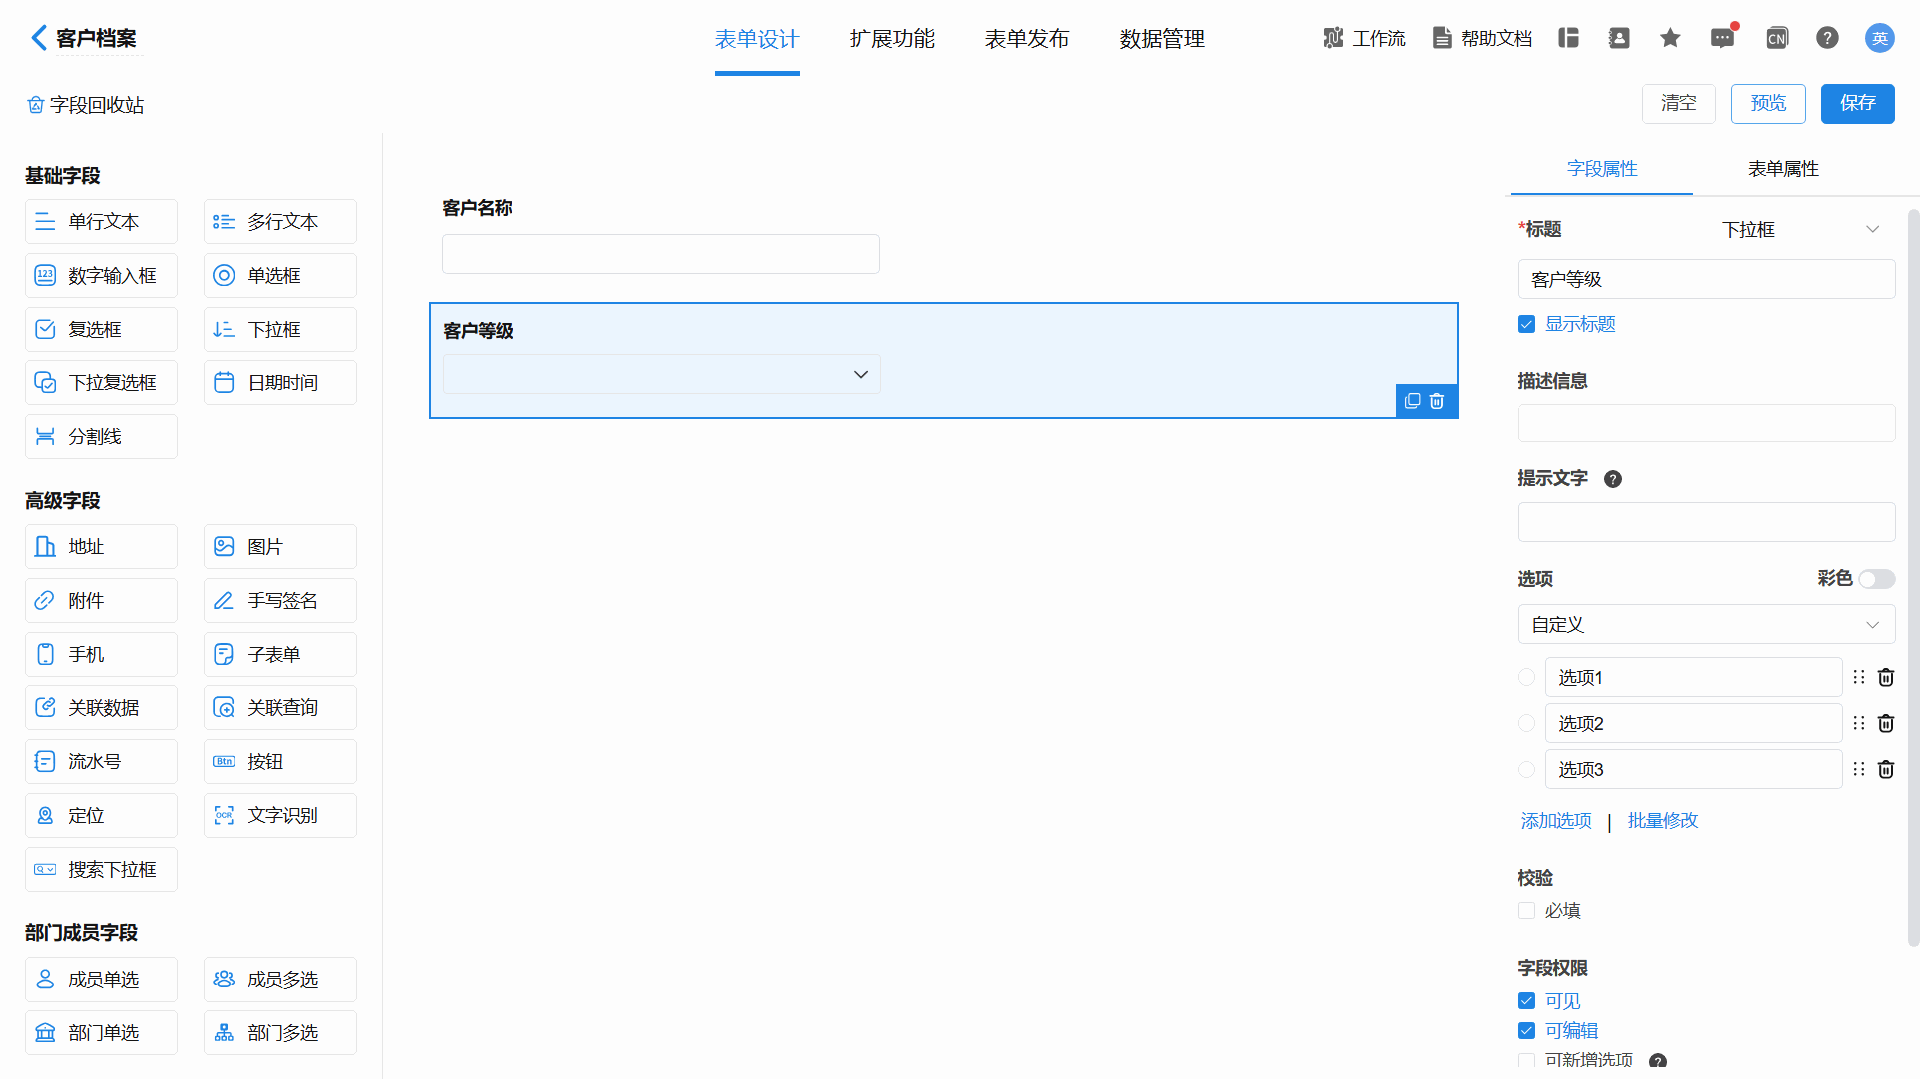Delete 选项2 using its trash icon
Viewport: 1920px width, 1079px height.
[x=1886, y=723]
